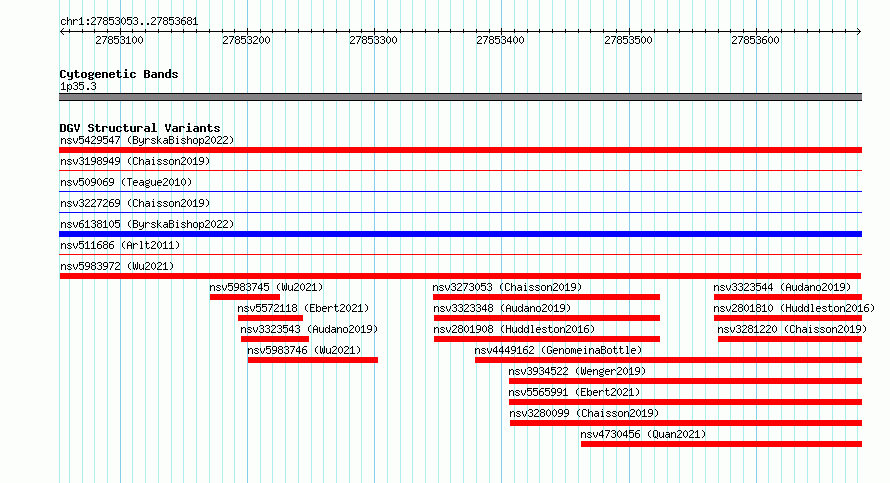Select the nsv4449162 (GenomeinaBottle) label
890x483 pixels.
click(x=559, y=350)
